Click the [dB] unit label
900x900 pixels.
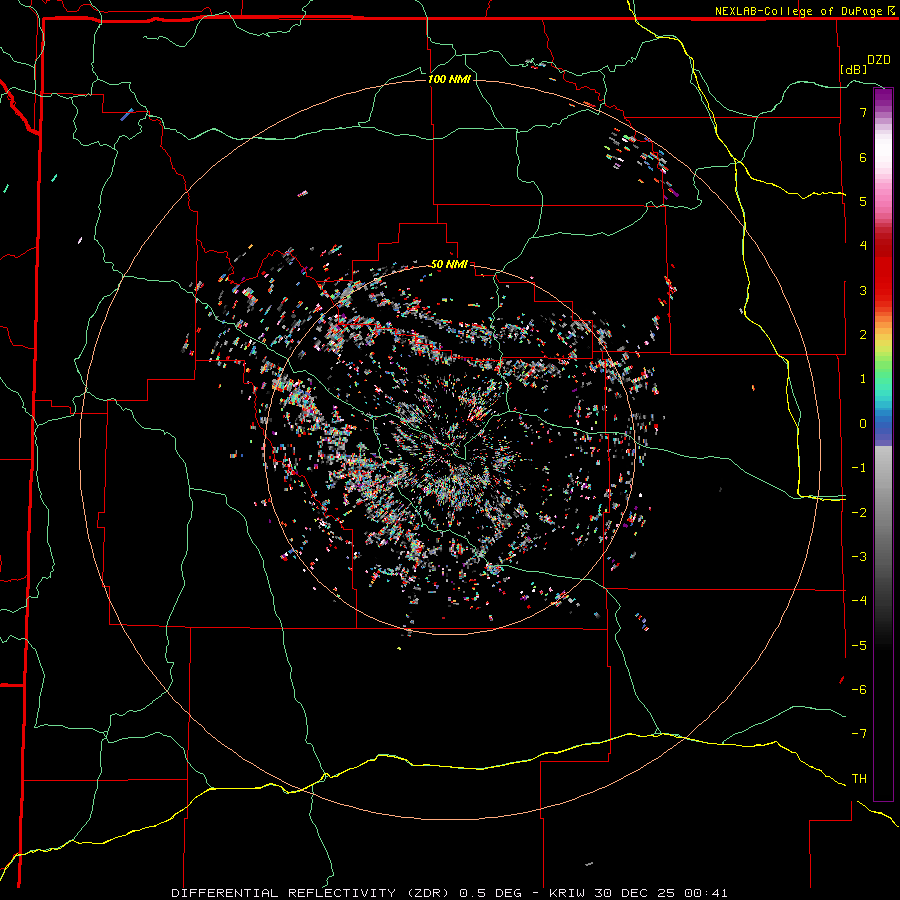click(x=854, y=69)
